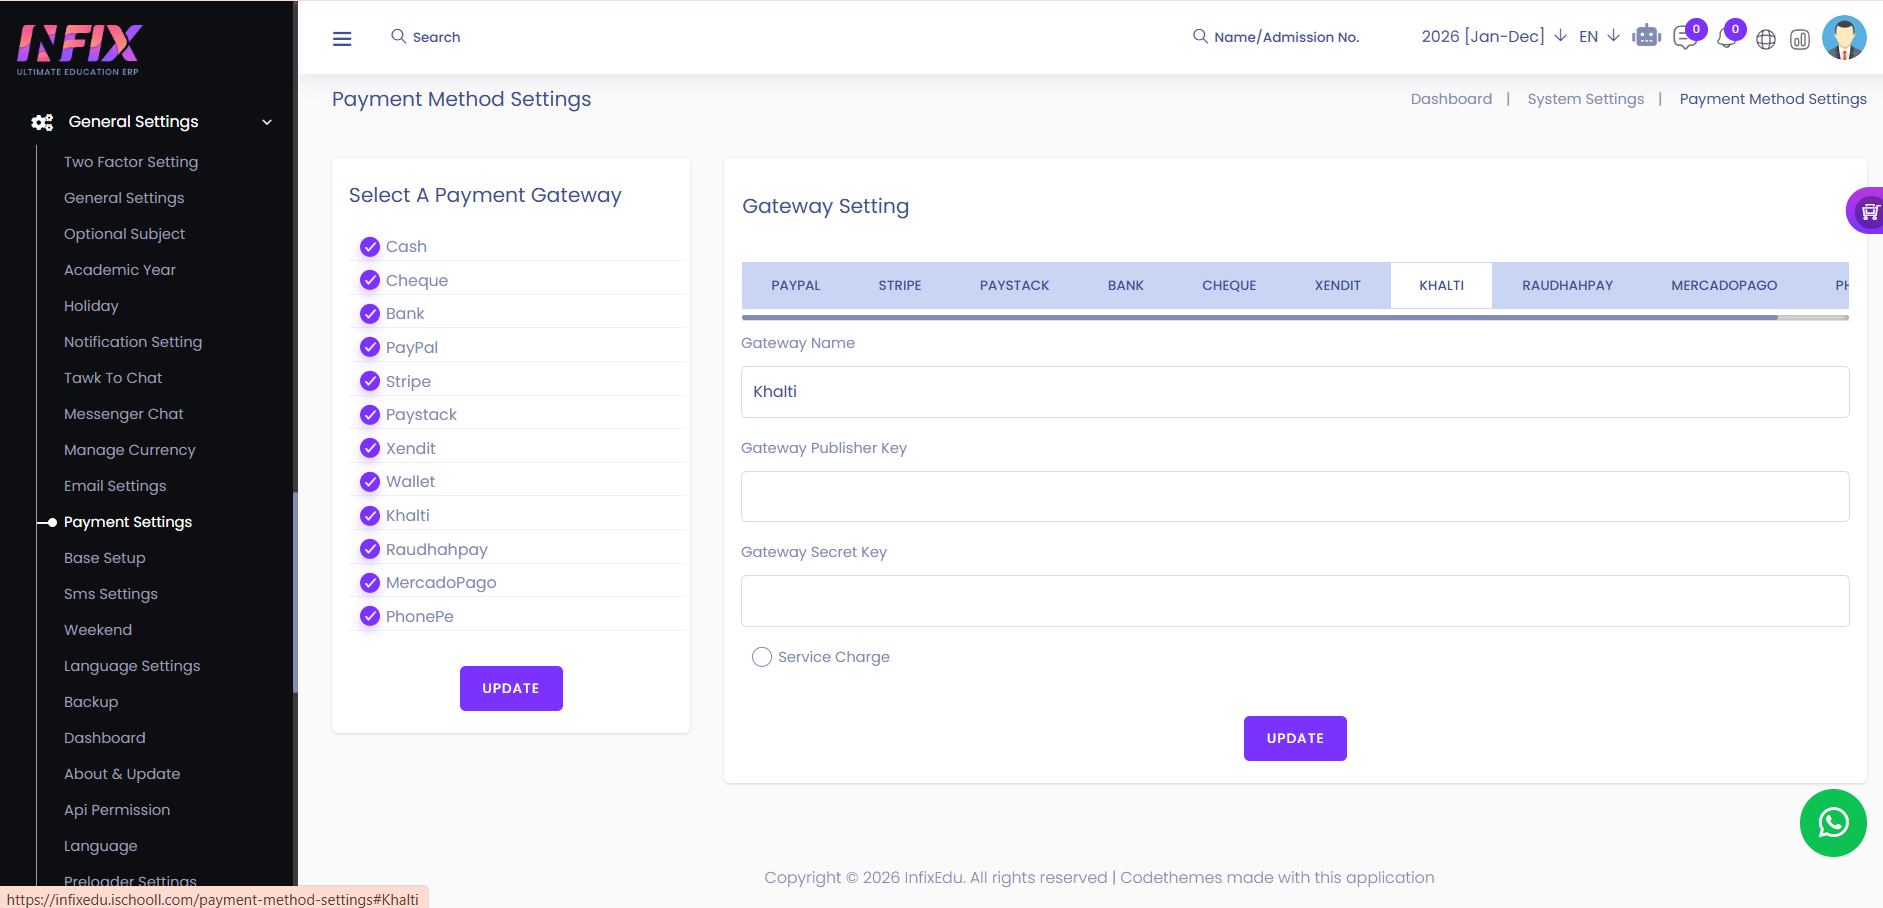Screen dimensions: 1883x908
Task: Focus the Gateway Publisher Key field
Action: pyautogui.click(x=1295, y=496)
